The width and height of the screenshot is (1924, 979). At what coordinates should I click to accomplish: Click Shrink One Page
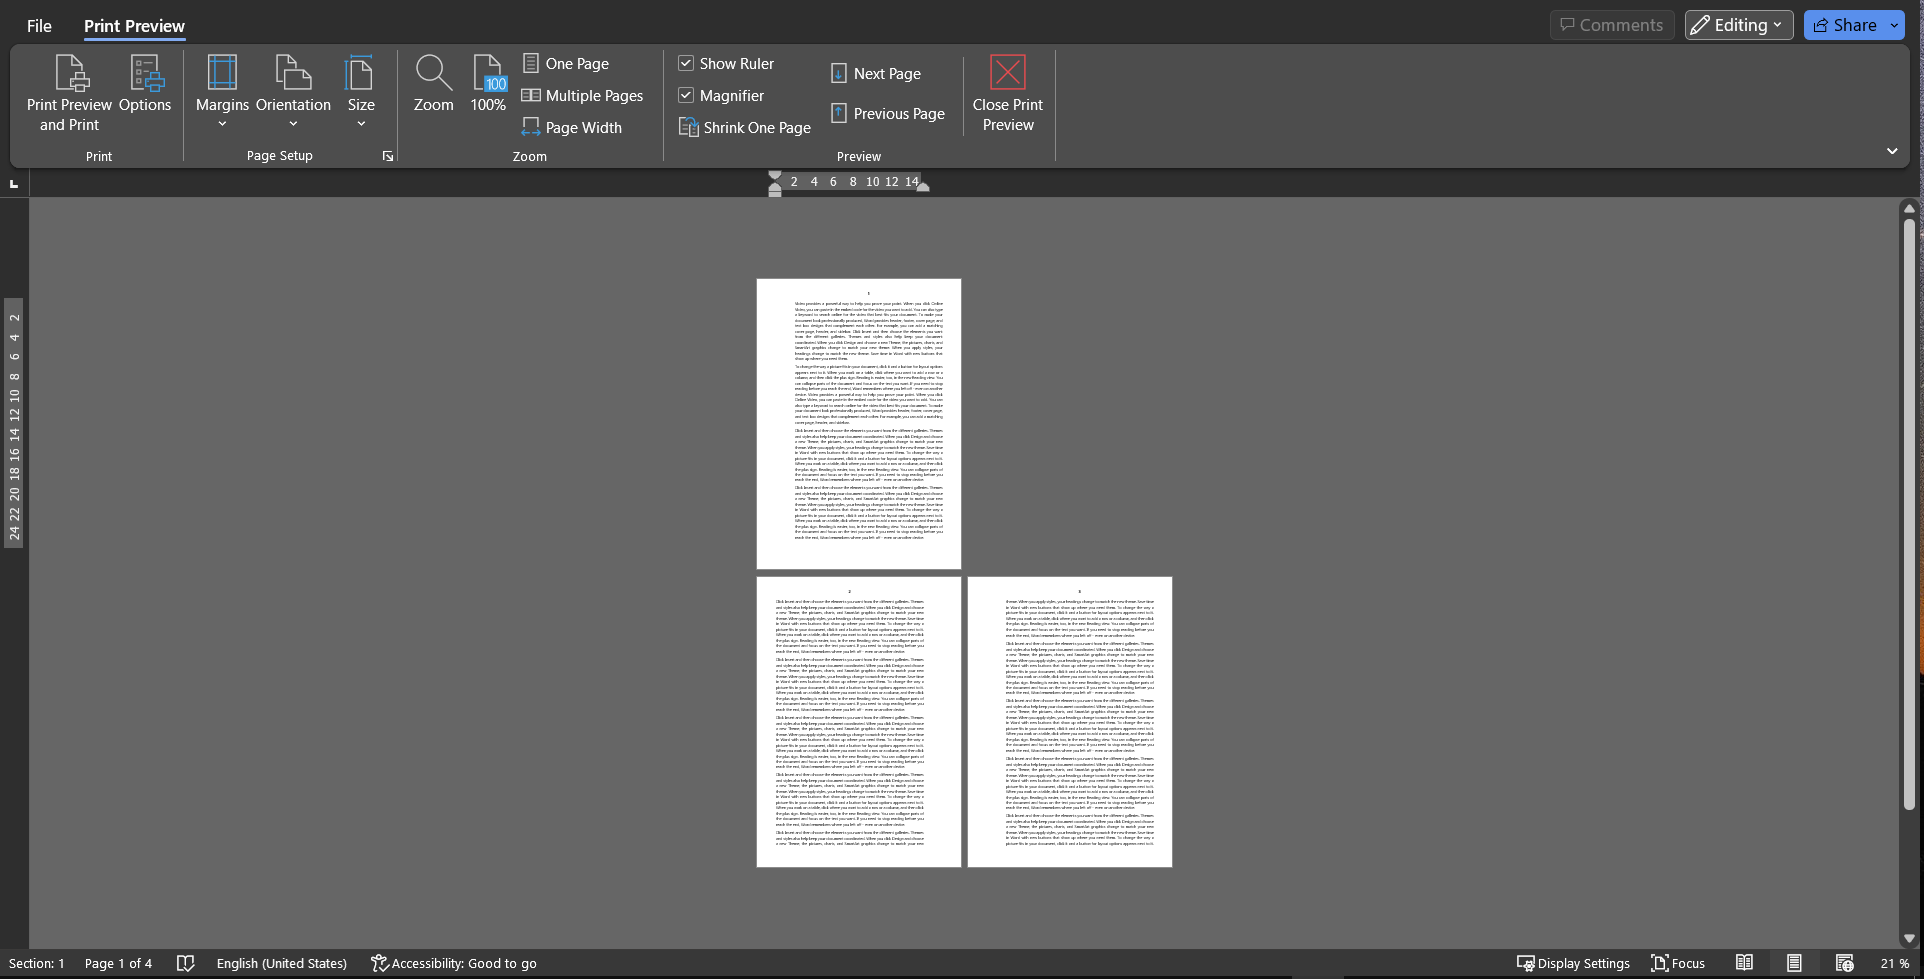[x=744, y=127]
